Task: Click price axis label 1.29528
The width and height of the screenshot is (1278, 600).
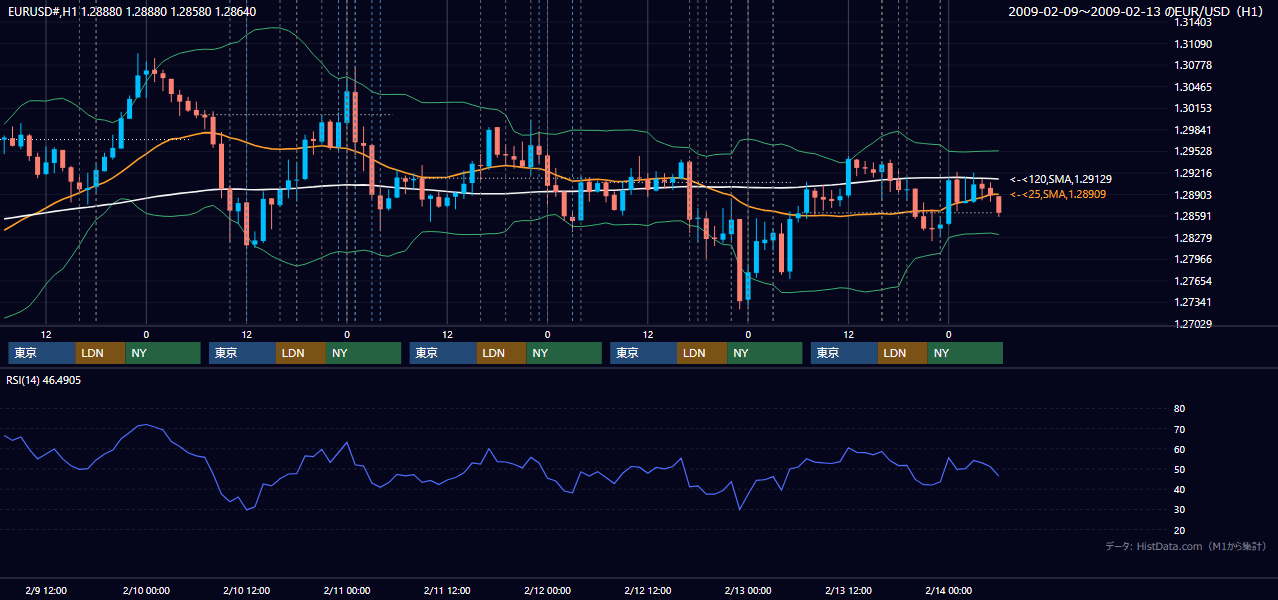Action: pos(1193,151)
